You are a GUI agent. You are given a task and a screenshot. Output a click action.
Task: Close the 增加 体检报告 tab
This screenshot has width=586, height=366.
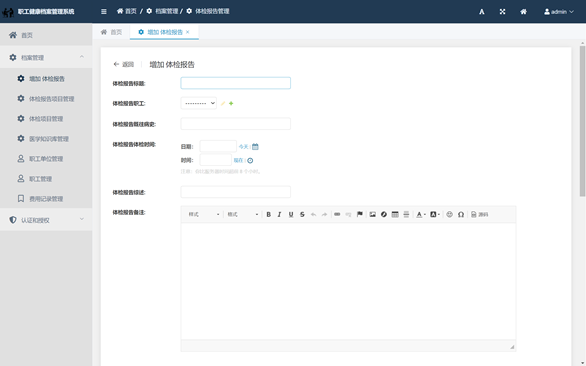[x=188, y=32]
